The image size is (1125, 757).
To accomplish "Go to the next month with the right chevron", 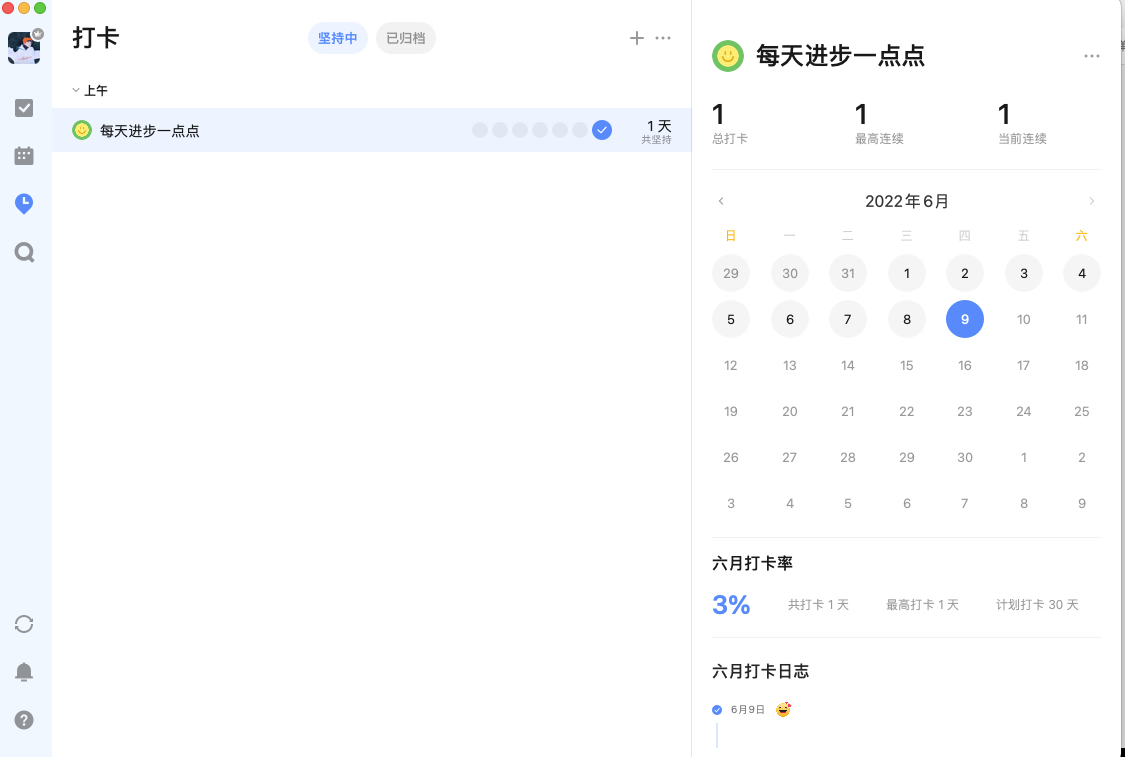I will click(1092, 201).
